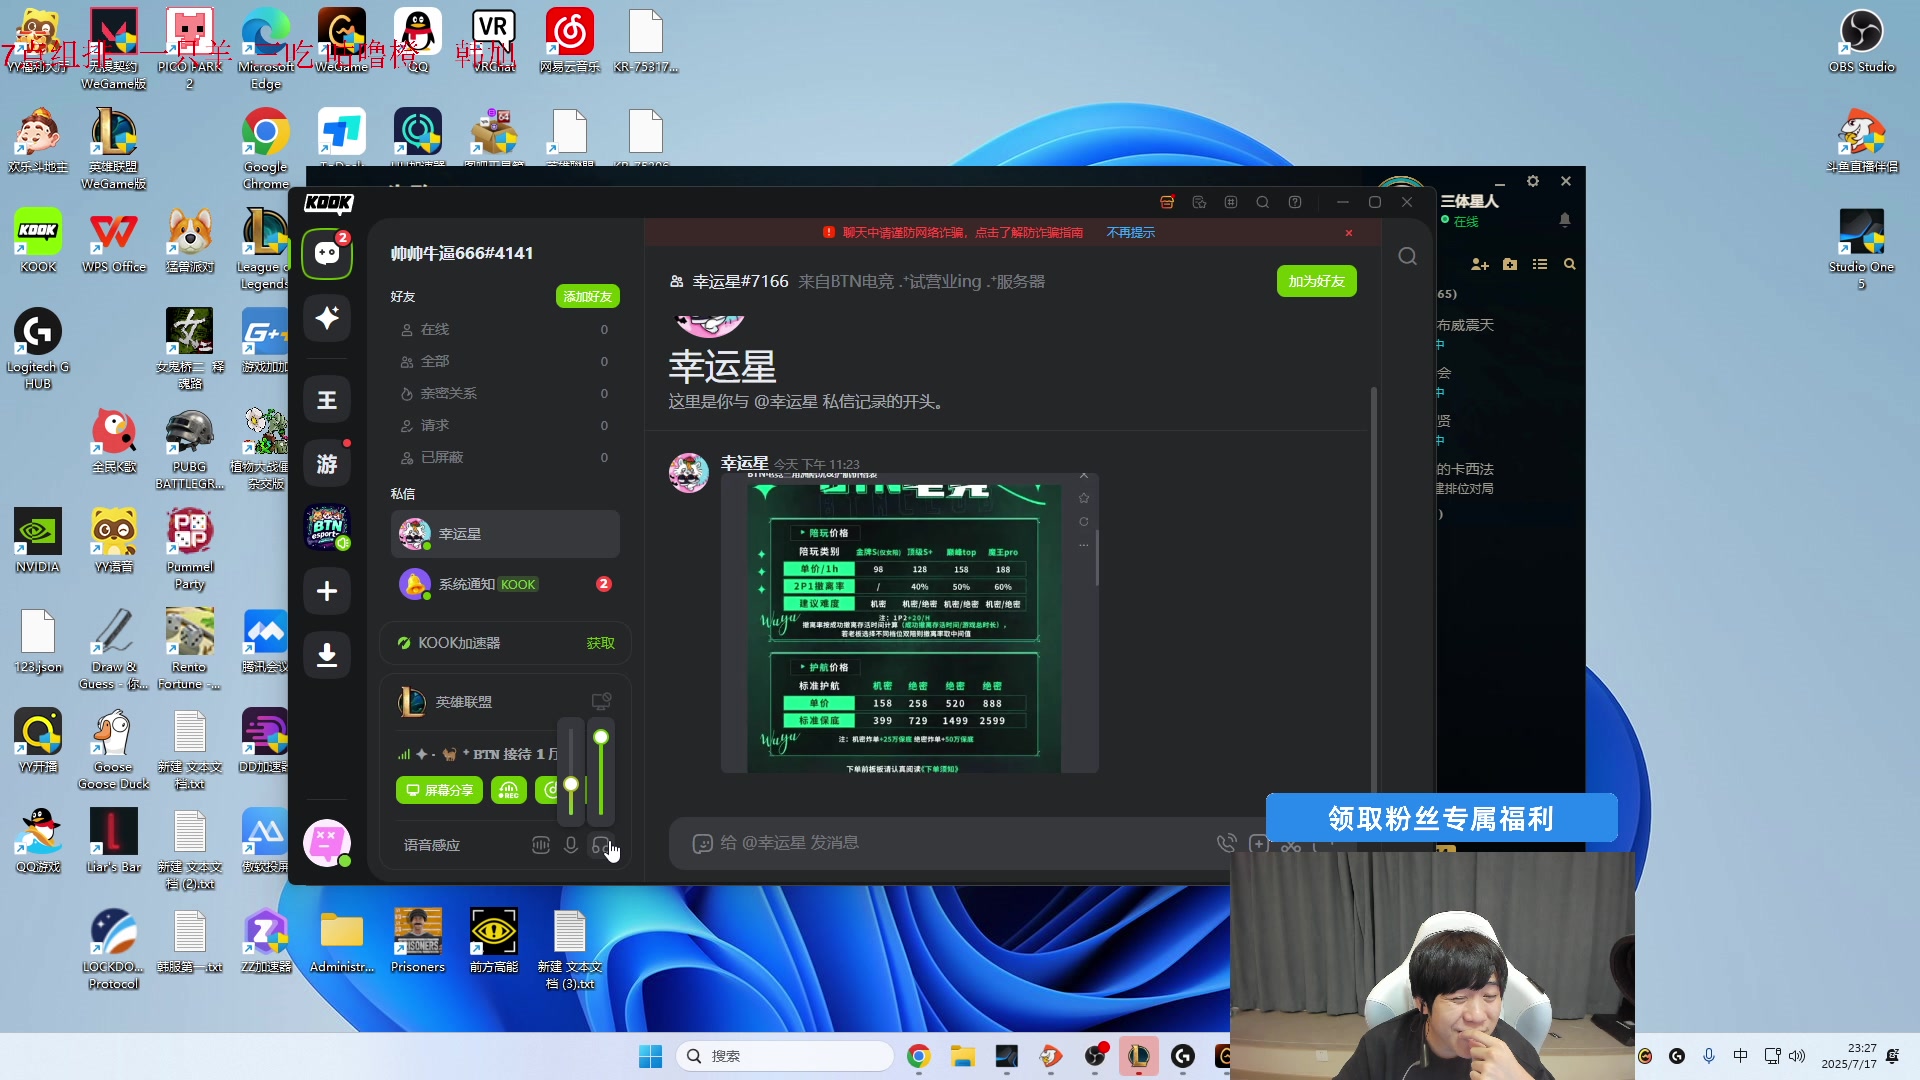This screenshot has height=1080, width=1920.
Task: Click the start voice call icon in message bar
Action: pyautogui.click(x=1226, y=843)
